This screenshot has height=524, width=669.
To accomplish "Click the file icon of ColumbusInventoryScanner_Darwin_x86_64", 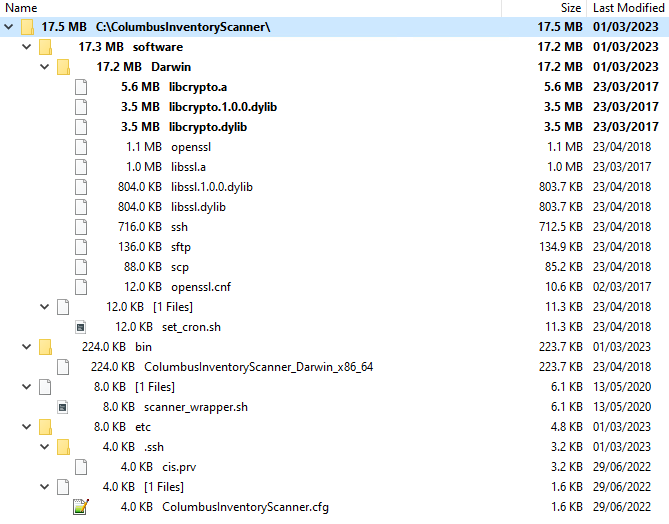I will tap(63, 367).
